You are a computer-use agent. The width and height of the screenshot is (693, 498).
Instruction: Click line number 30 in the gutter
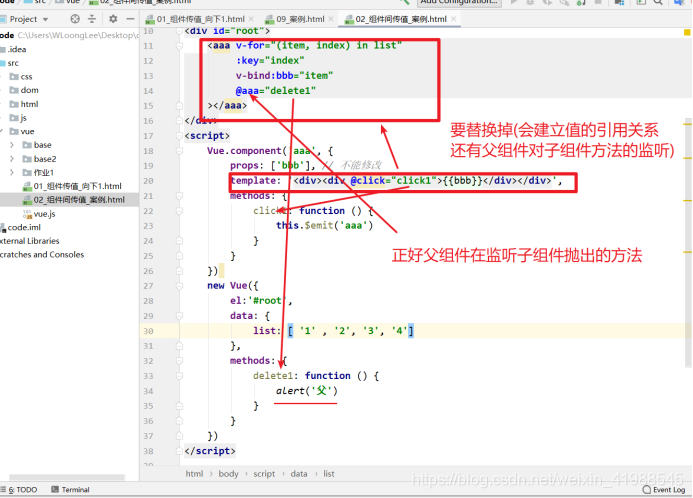(148, 331)
